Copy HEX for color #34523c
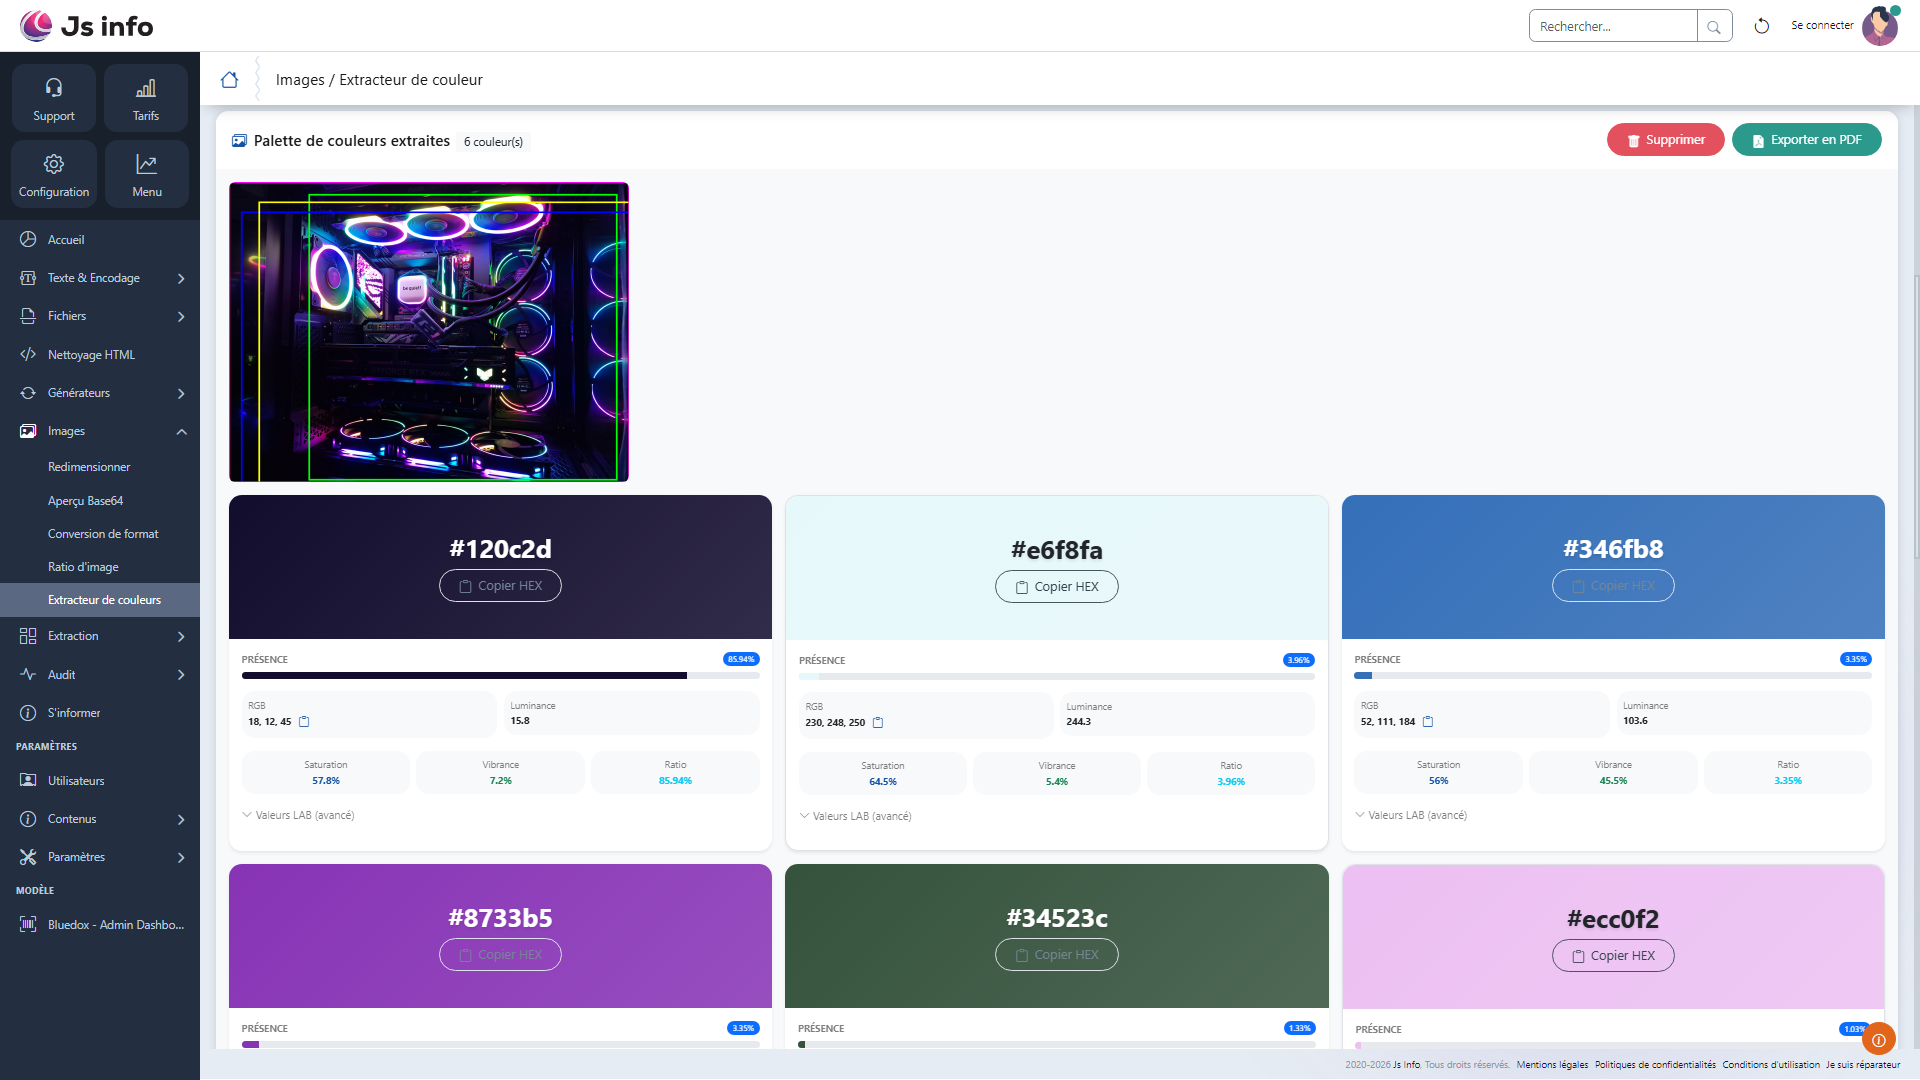This screenshot has height=1080, width=1920. coord(1056,955)
